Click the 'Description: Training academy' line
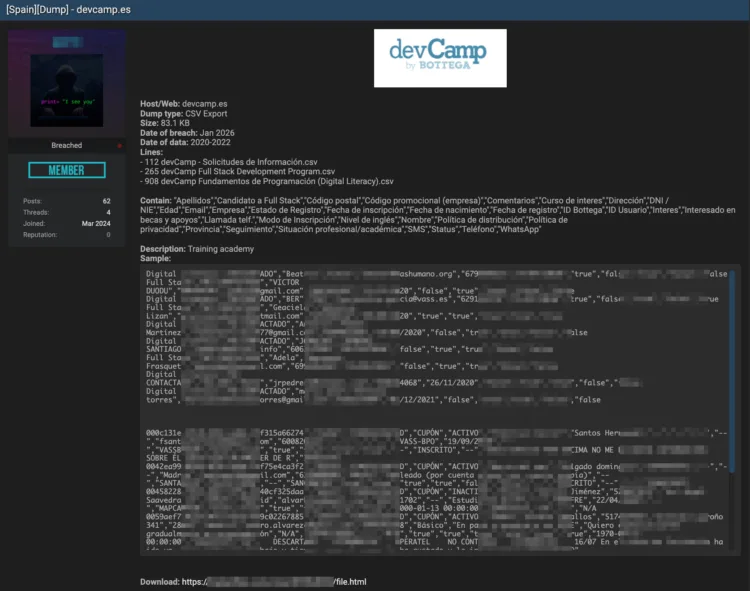Screen dimensions: 750x591 197,249
